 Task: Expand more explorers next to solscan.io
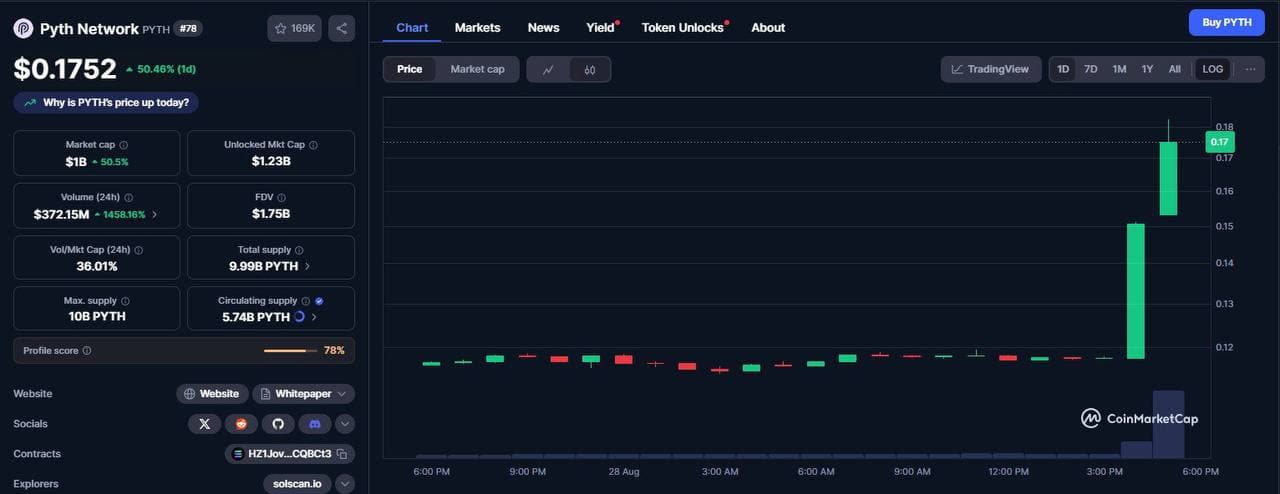(345, 484)
